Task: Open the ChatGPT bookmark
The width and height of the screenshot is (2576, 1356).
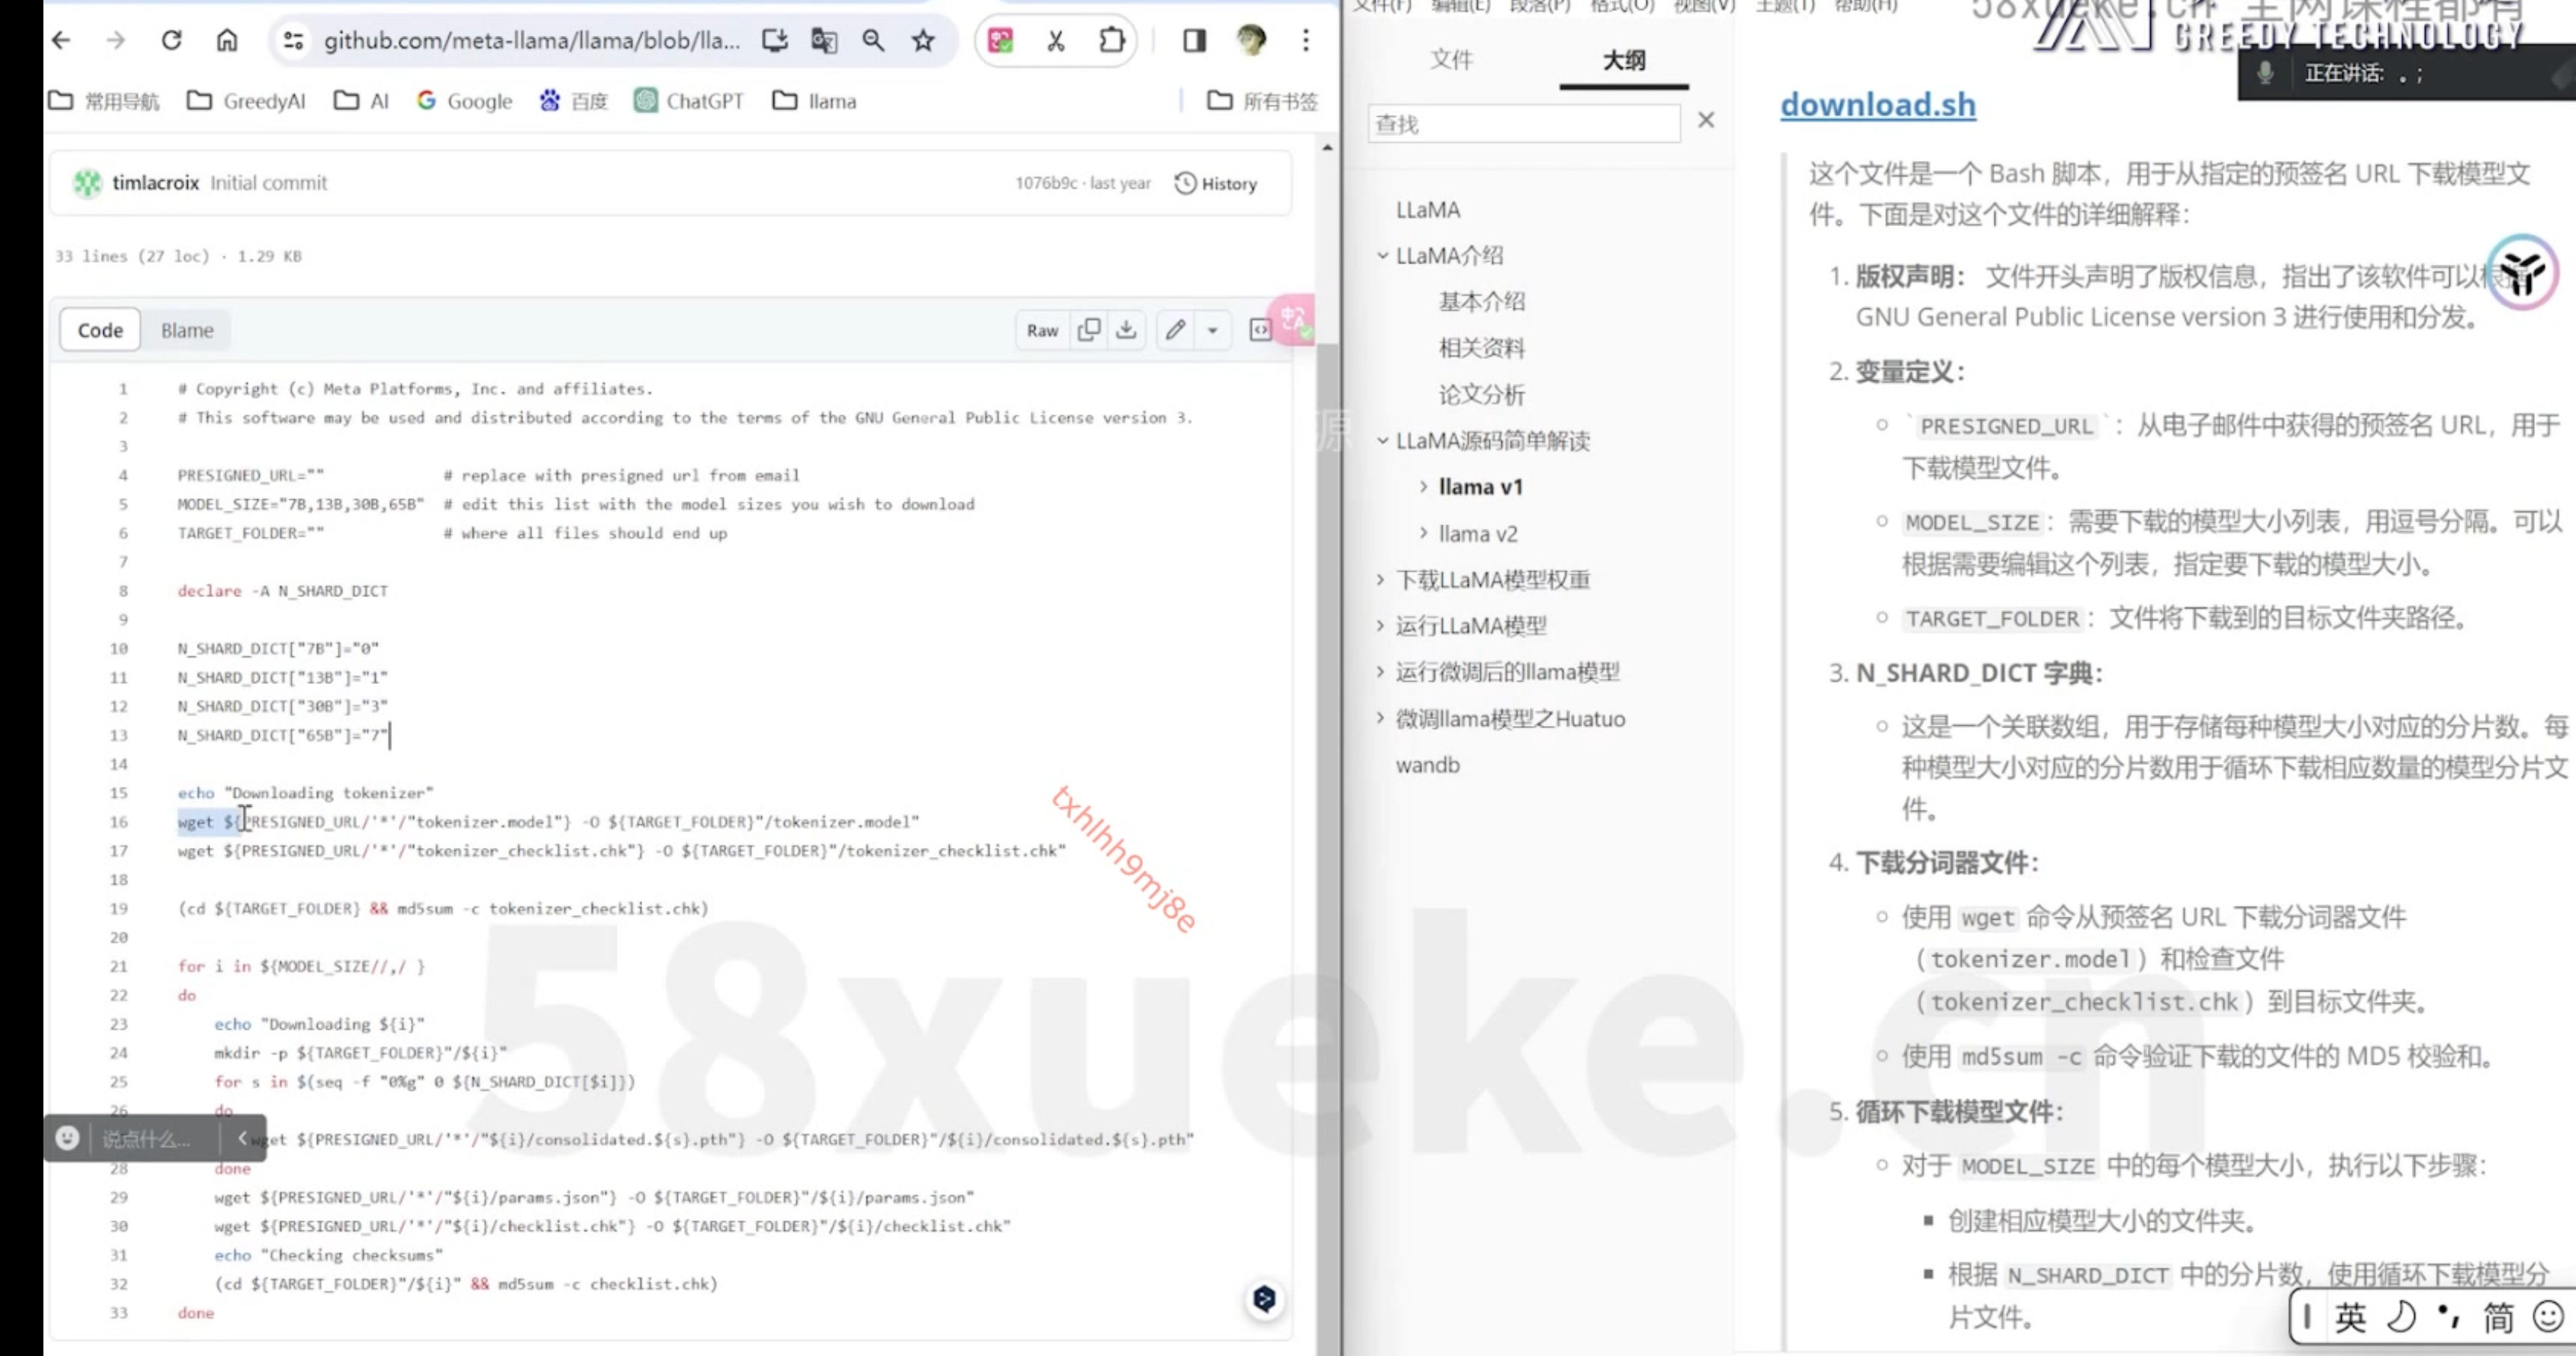Action: [689, 101]
